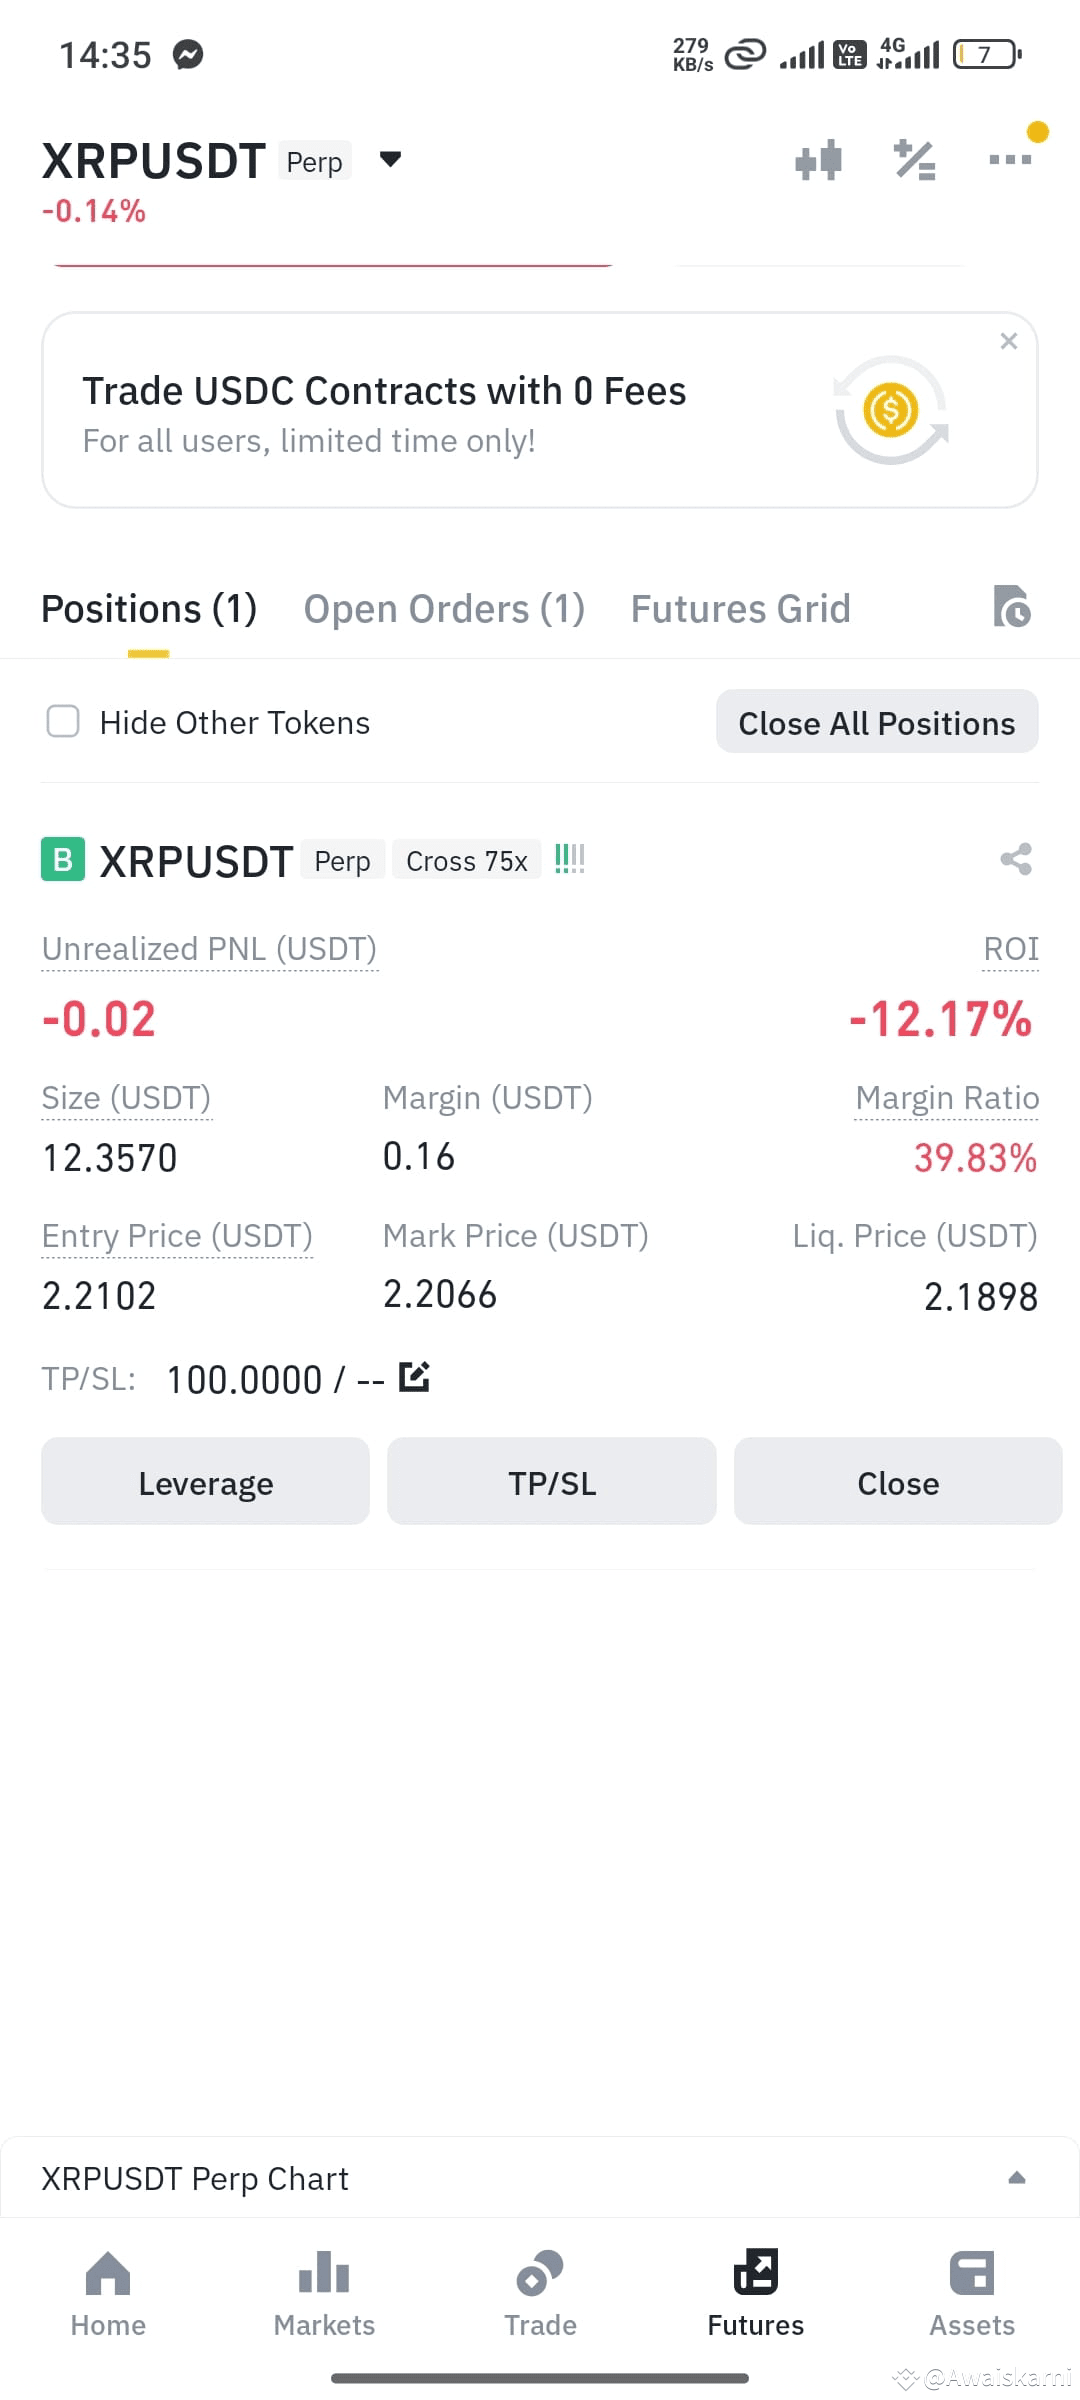Viewport: 1080px width, 2400px height.
Task: Open the Trade USDC Contracts banner
Action: point(540,410)
